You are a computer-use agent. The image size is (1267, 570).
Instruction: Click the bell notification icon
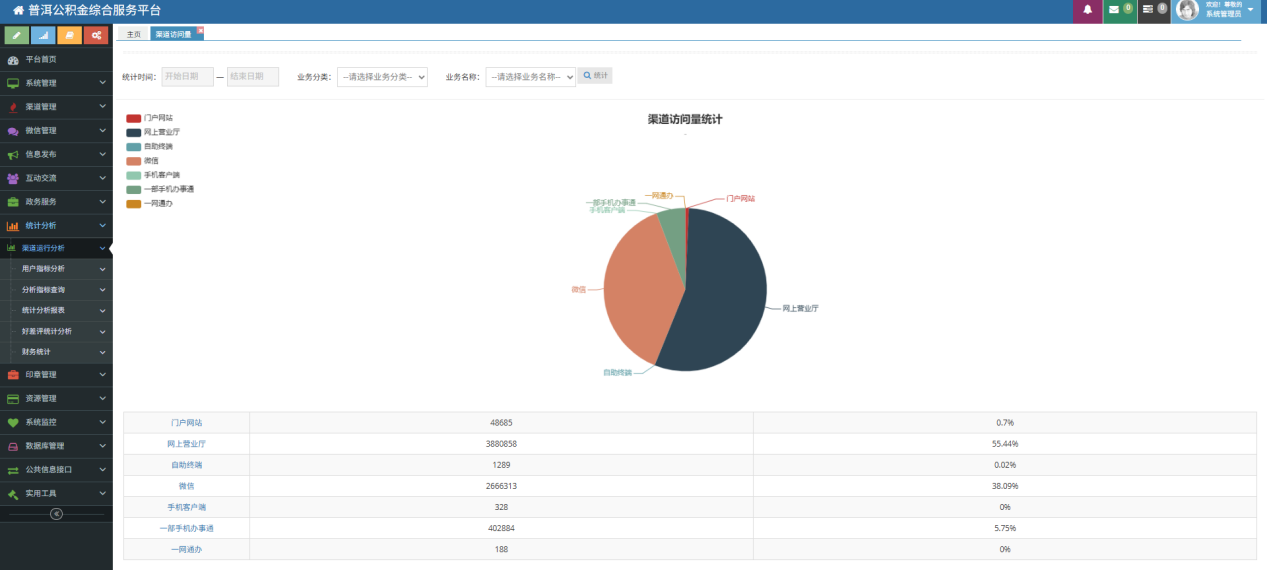pos(1087,10)
